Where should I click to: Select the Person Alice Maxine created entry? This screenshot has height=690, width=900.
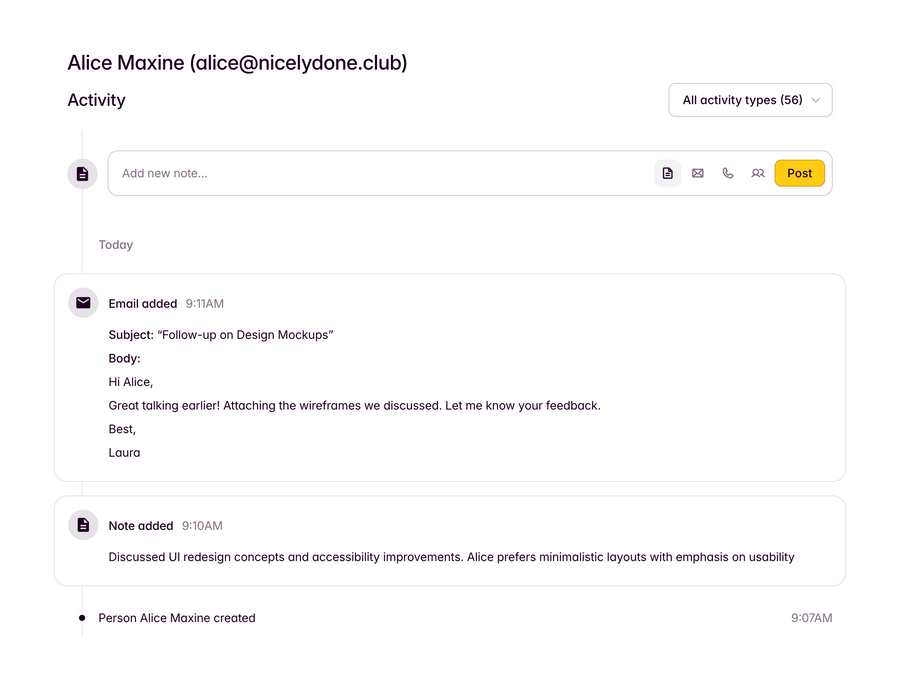pos(177,618)
